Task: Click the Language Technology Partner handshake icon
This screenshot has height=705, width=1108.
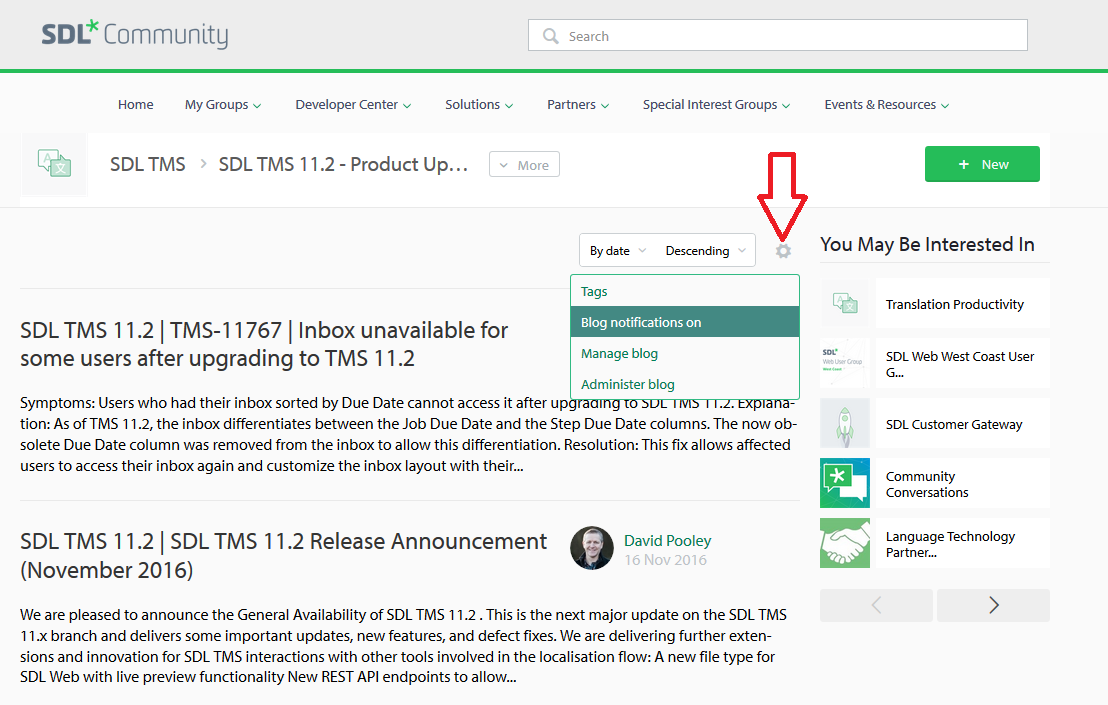Action: pos(845,543)
